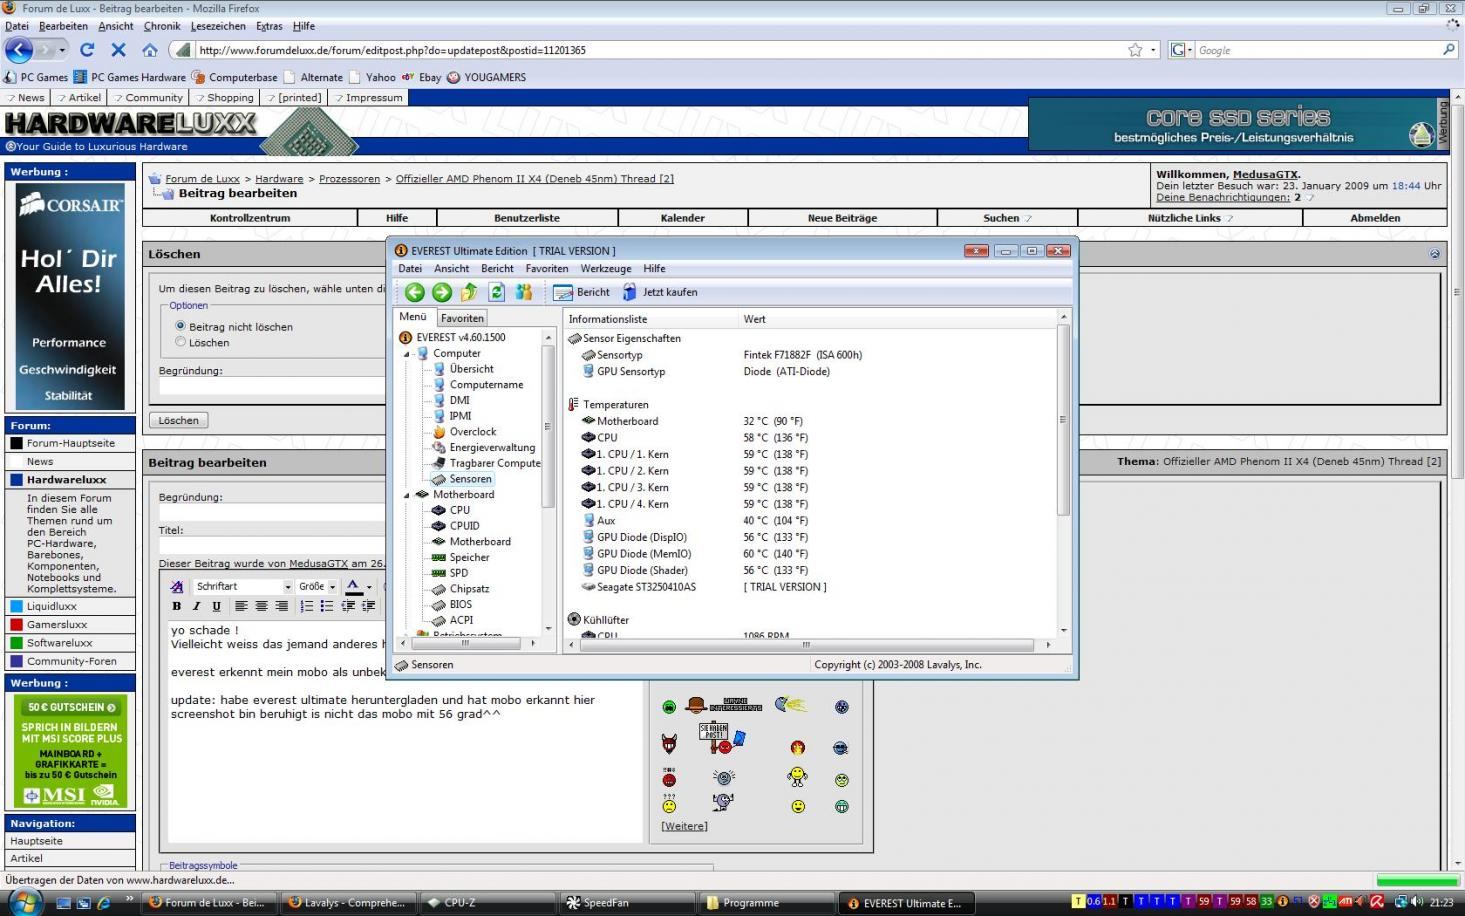Bookmark page with star icon

(1135, 50)
